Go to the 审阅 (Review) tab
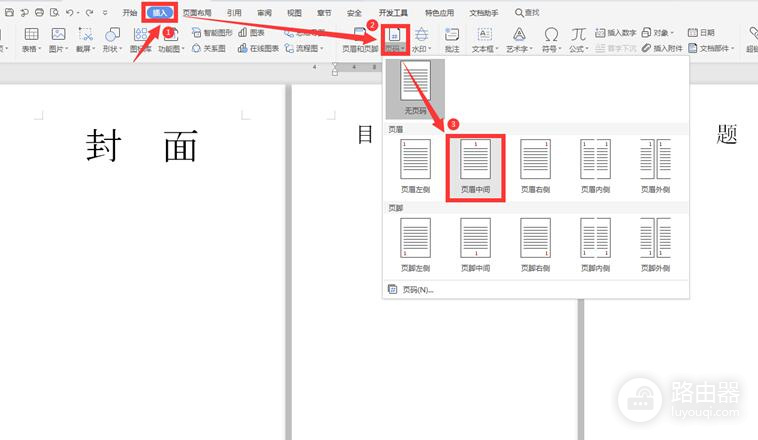The width and height of the screenshot is (758, 440). [x=264, y=13]
